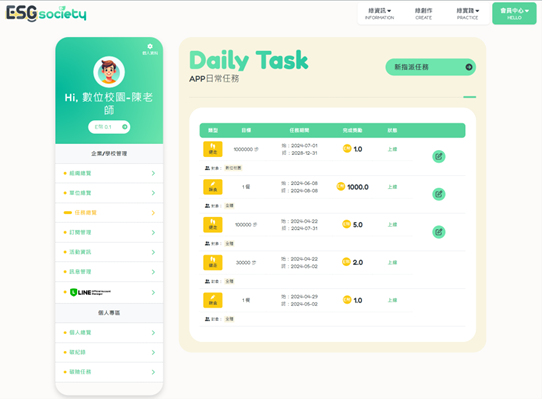This screenshot has height=399, width=542.
Task: Edit the 100000 步 task
Action: coord(439,232)
